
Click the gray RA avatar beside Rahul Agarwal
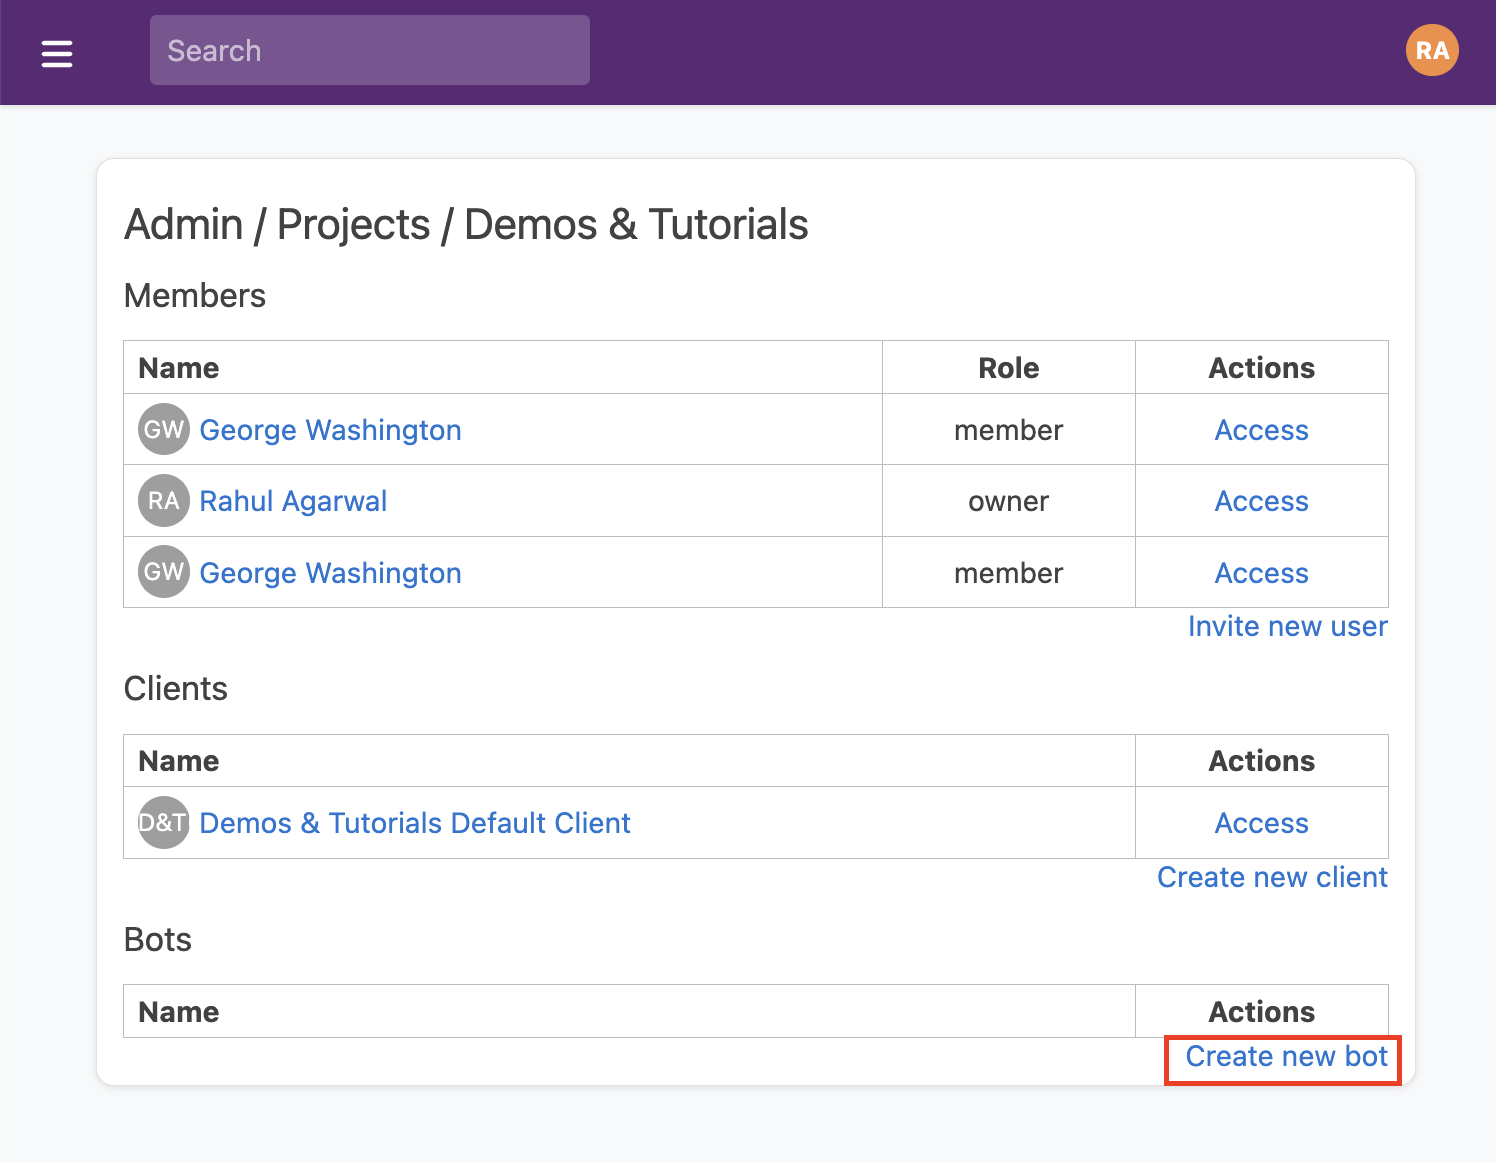click(164, 501)
